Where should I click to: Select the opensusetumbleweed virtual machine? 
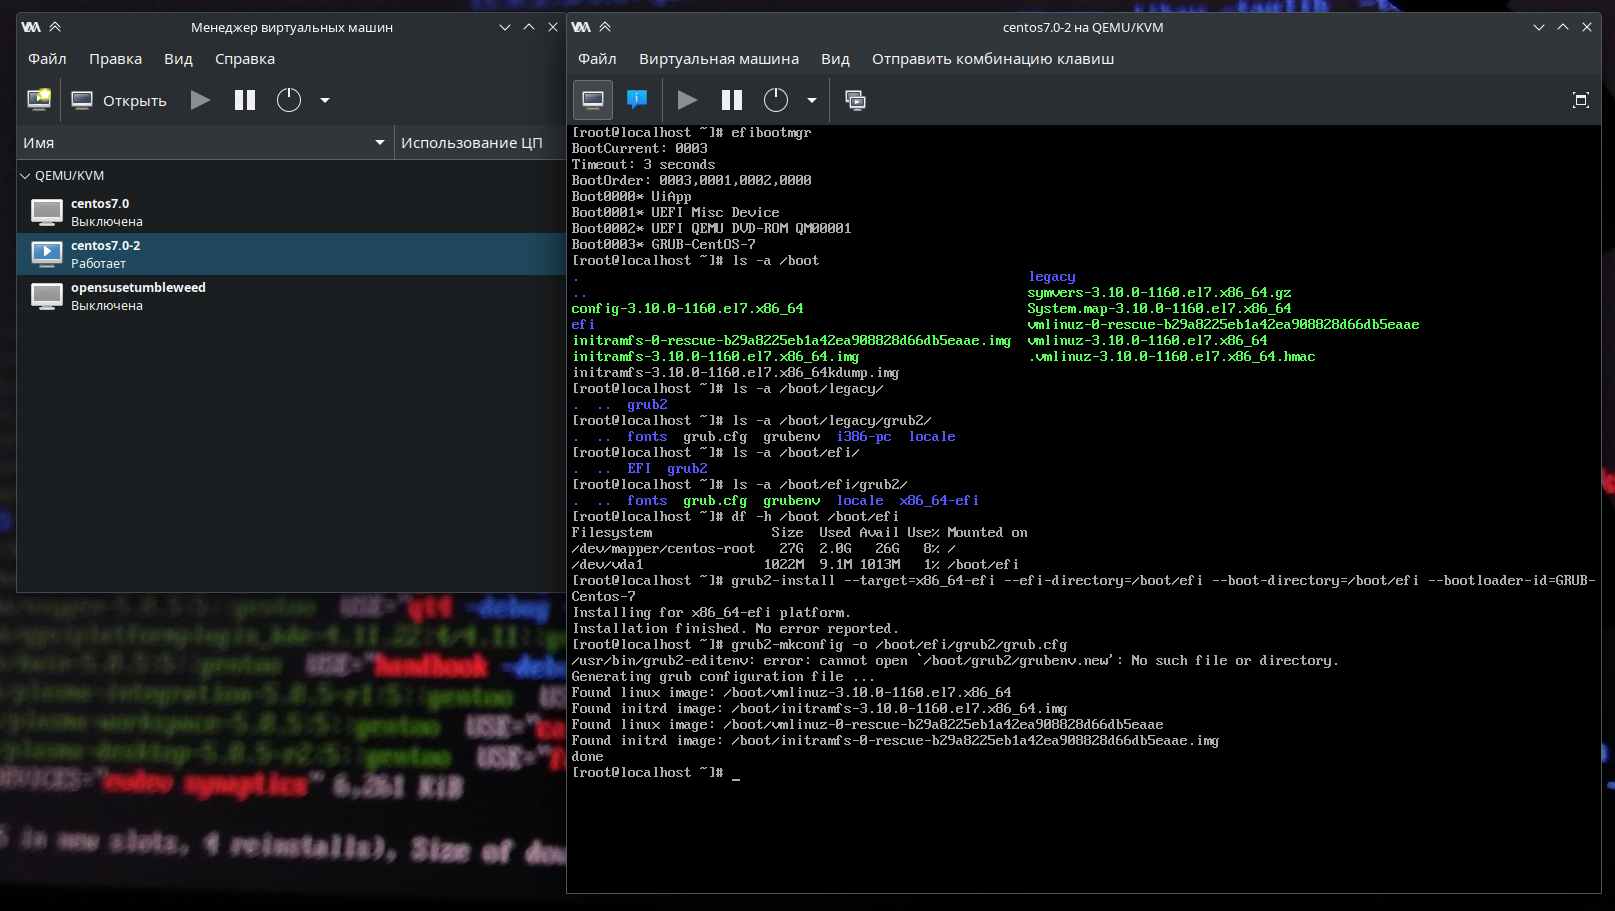coord(291,296)
